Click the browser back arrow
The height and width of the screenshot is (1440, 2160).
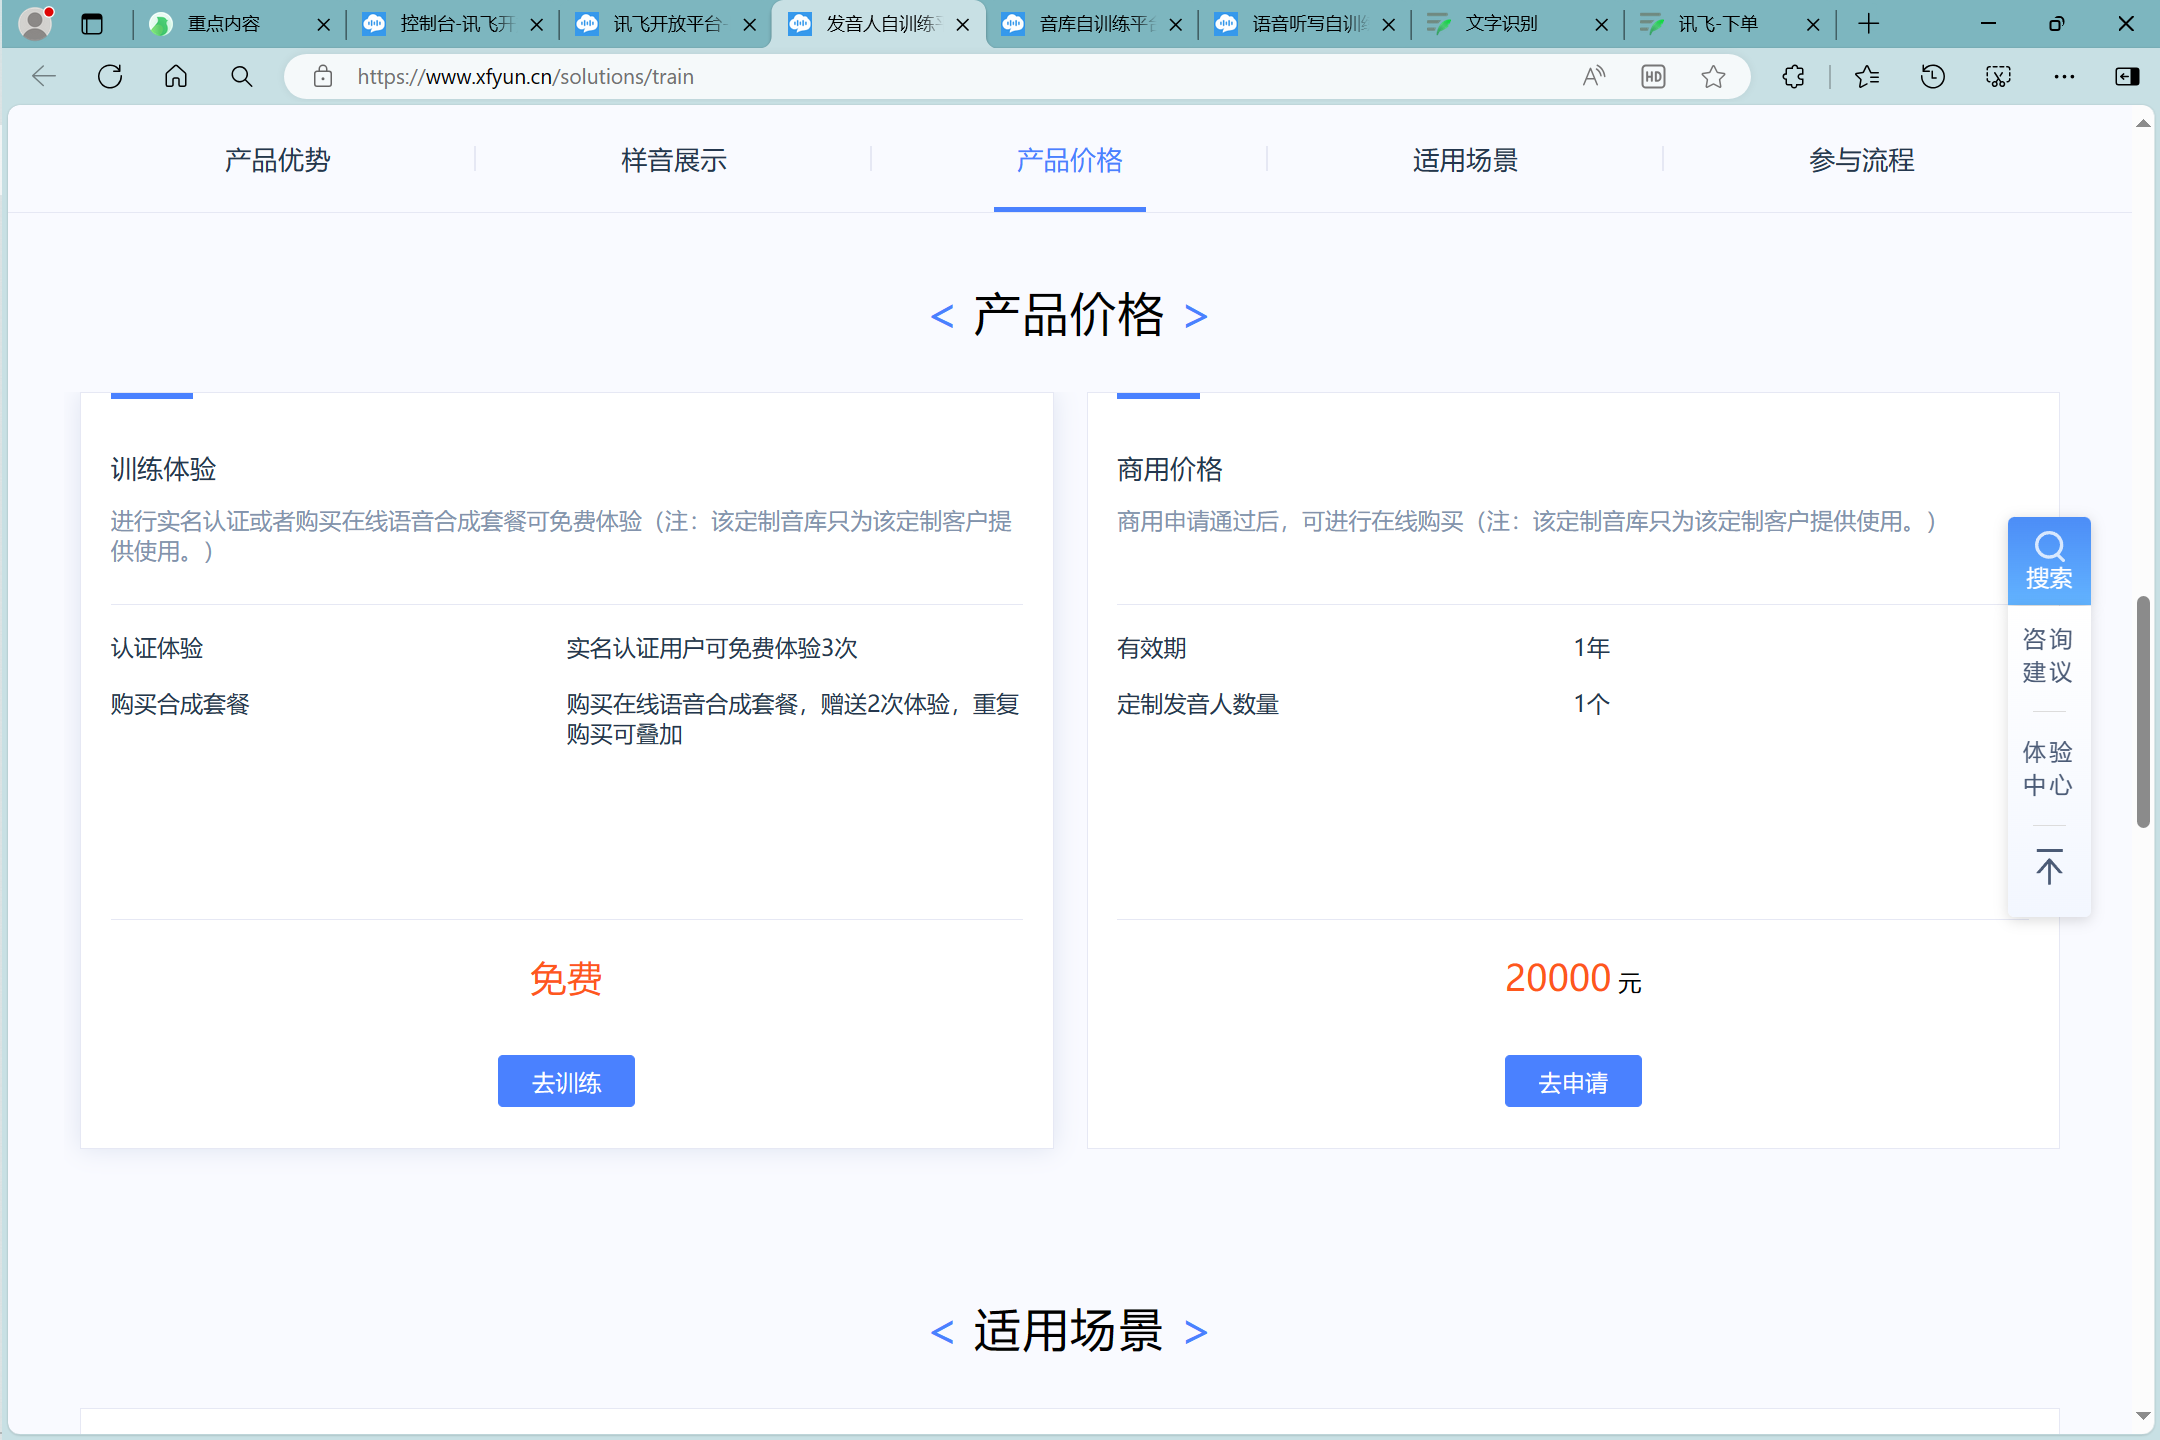point(44,77)
